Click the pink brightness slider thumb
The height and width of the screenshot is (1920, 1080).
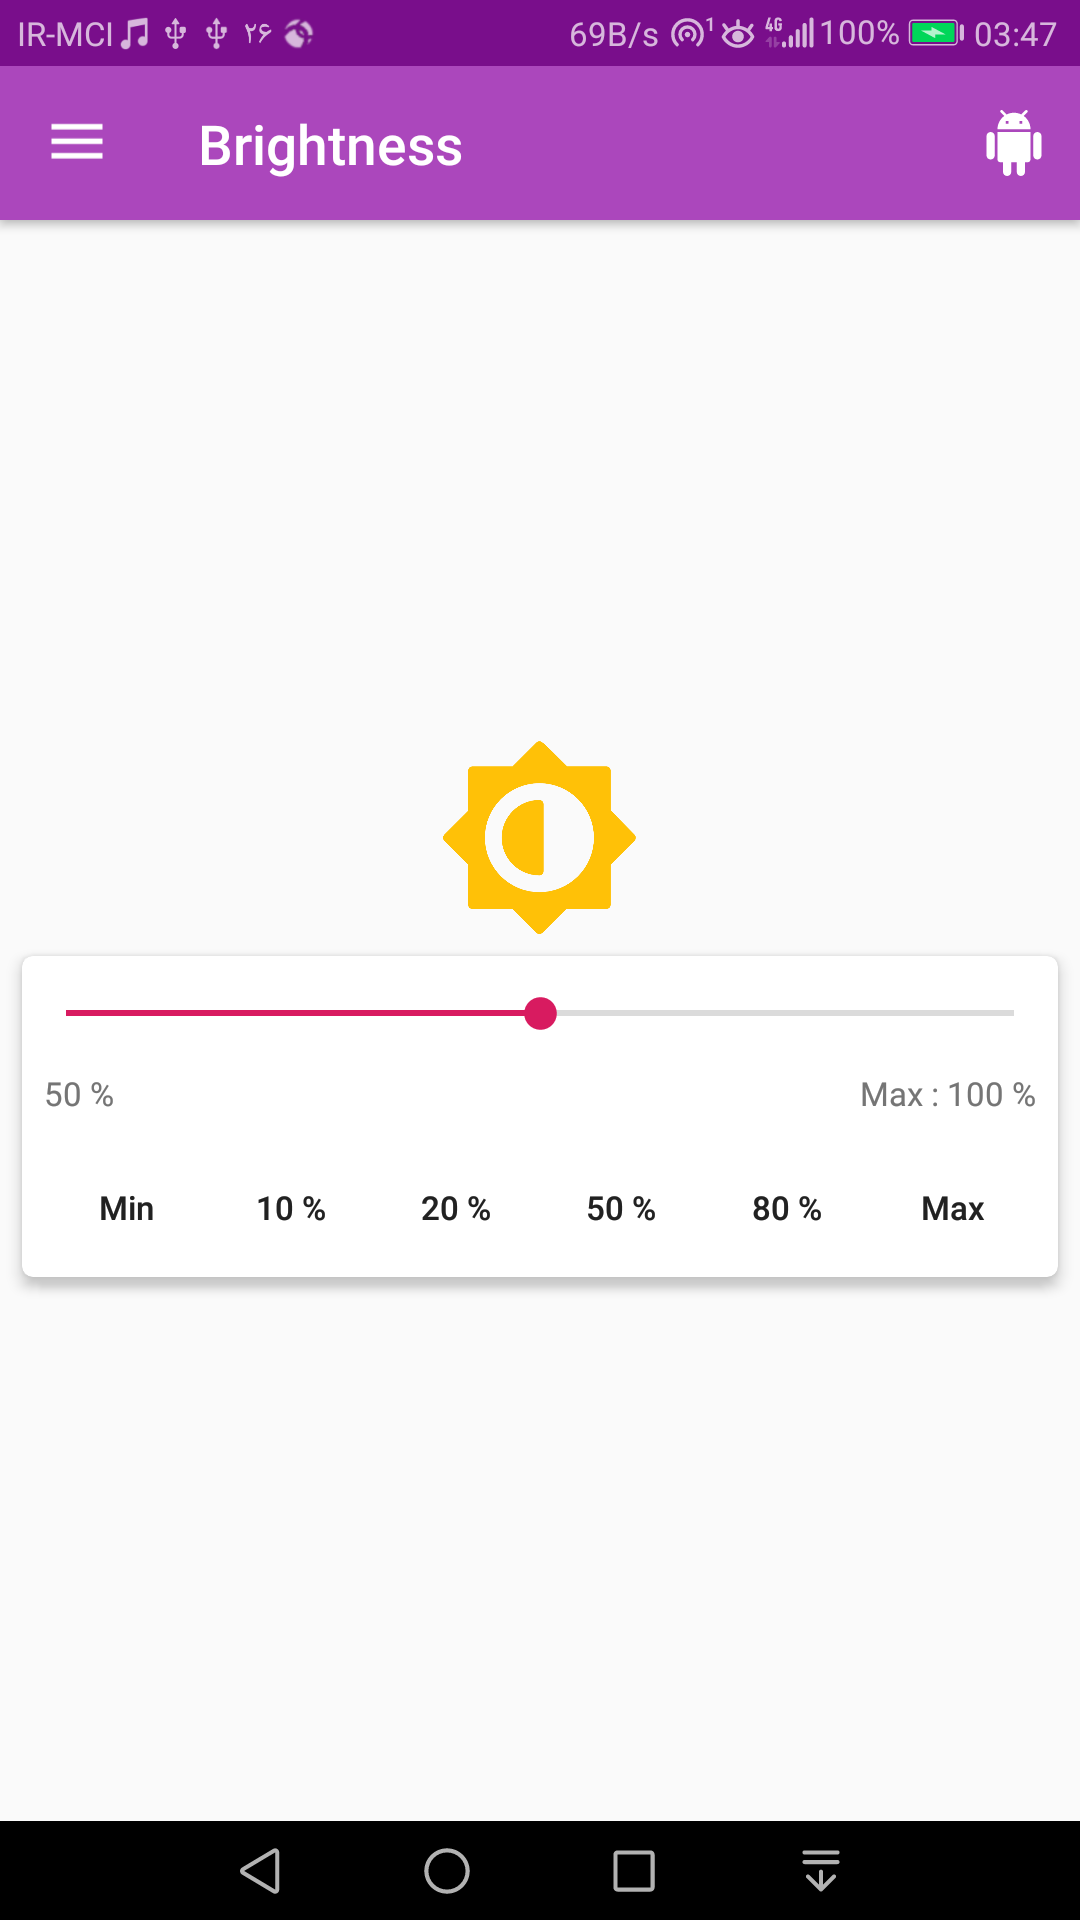click(540, 1013)
